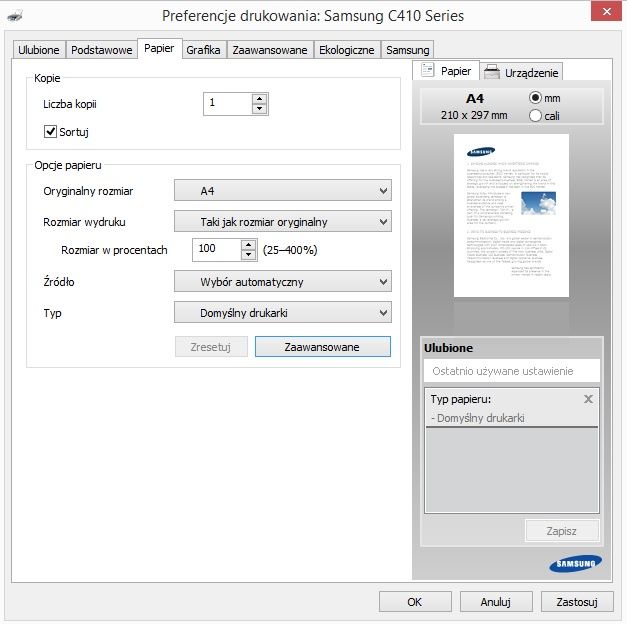The width and height of the screenshot is (627, 624).
Task: Increase Rozmiar w procentach value
Action: (x=249, y=244)
